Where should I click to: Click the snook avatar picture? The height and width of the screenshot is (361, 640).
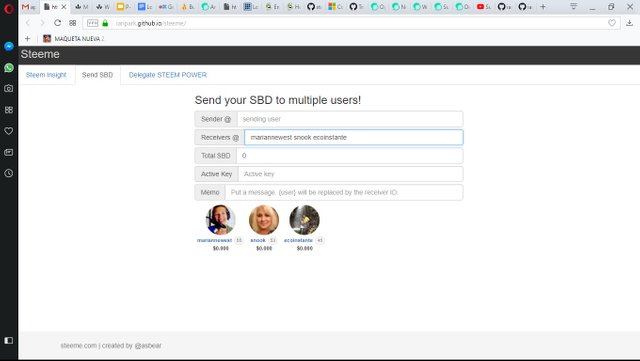[x=264, y=220]
